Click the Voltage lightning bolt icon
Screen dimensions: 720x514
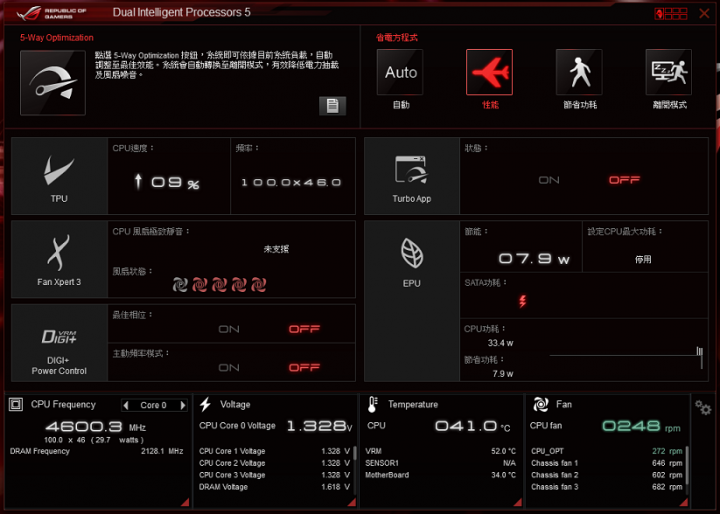tap(205, 404)
